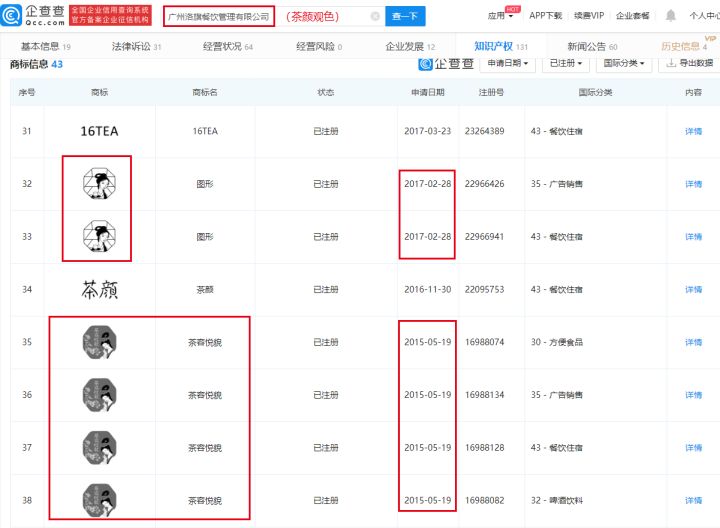Click the 16TEA trademark logo

tap(99, 131)
